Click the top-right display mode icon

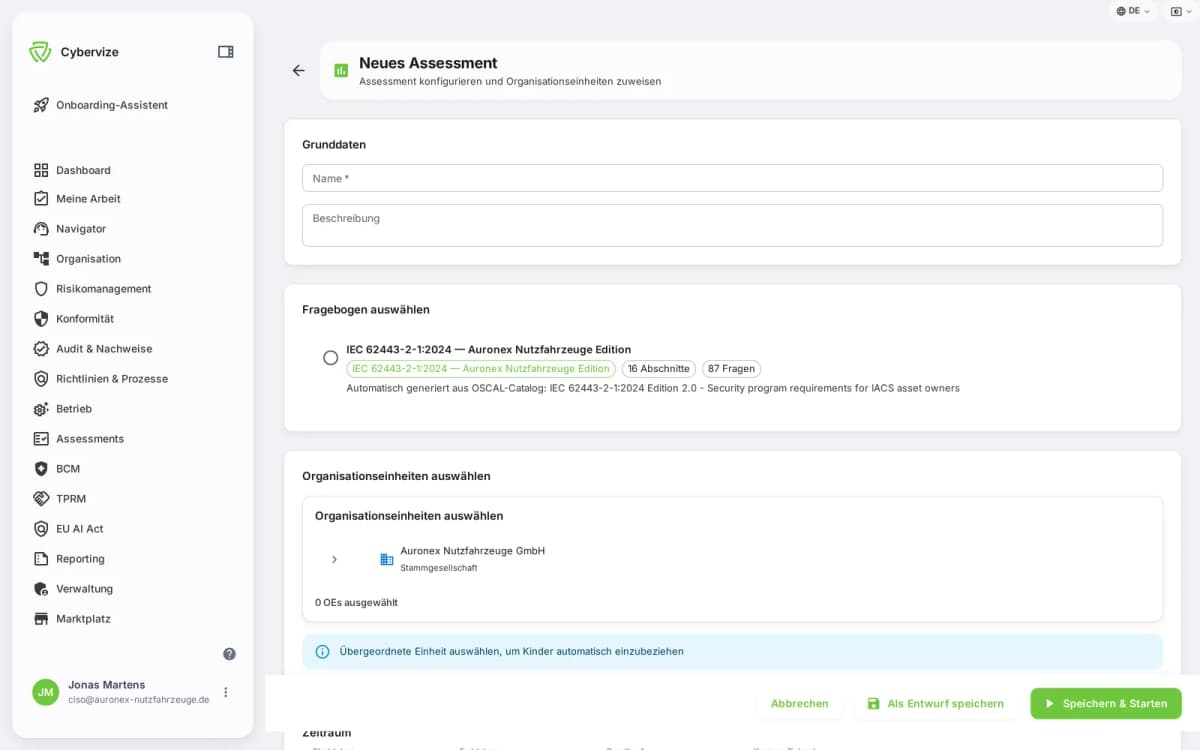tap(1174, 11)
